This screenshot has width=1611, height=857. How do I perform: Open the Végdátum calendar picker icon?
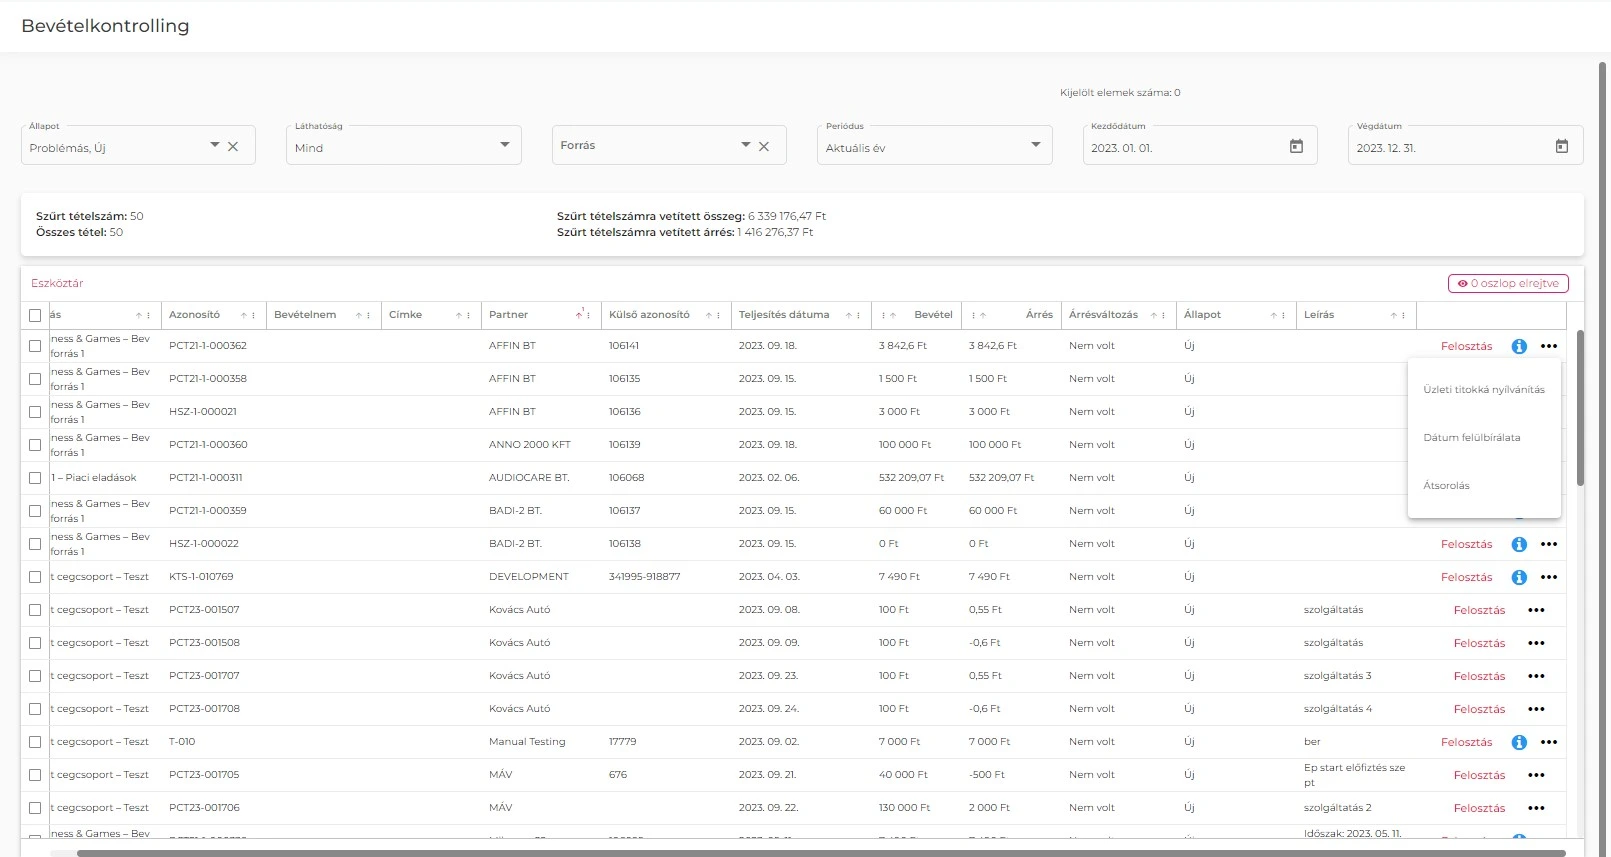1561,147
